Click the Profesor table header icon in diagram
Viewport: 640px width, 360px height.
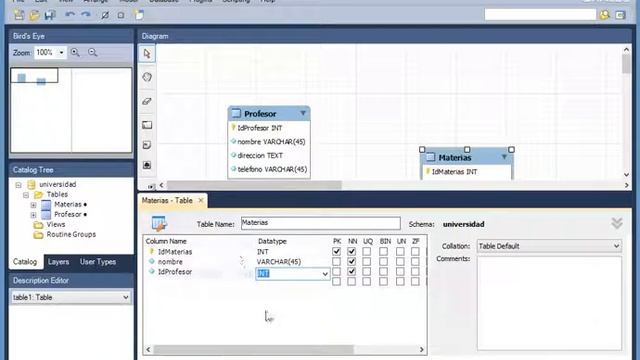click(236, 113)
